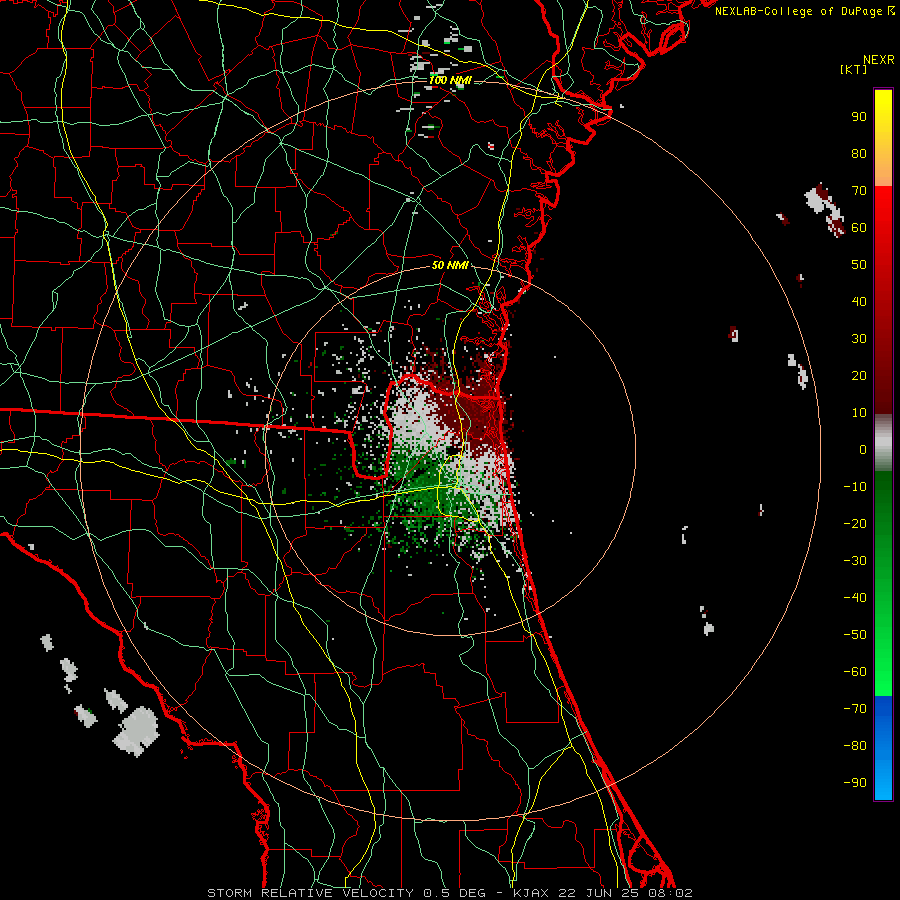Viewport: 900px width, 900px height.
Task: Click the 30 value on the velocity scale
Action: coord(859,339)
